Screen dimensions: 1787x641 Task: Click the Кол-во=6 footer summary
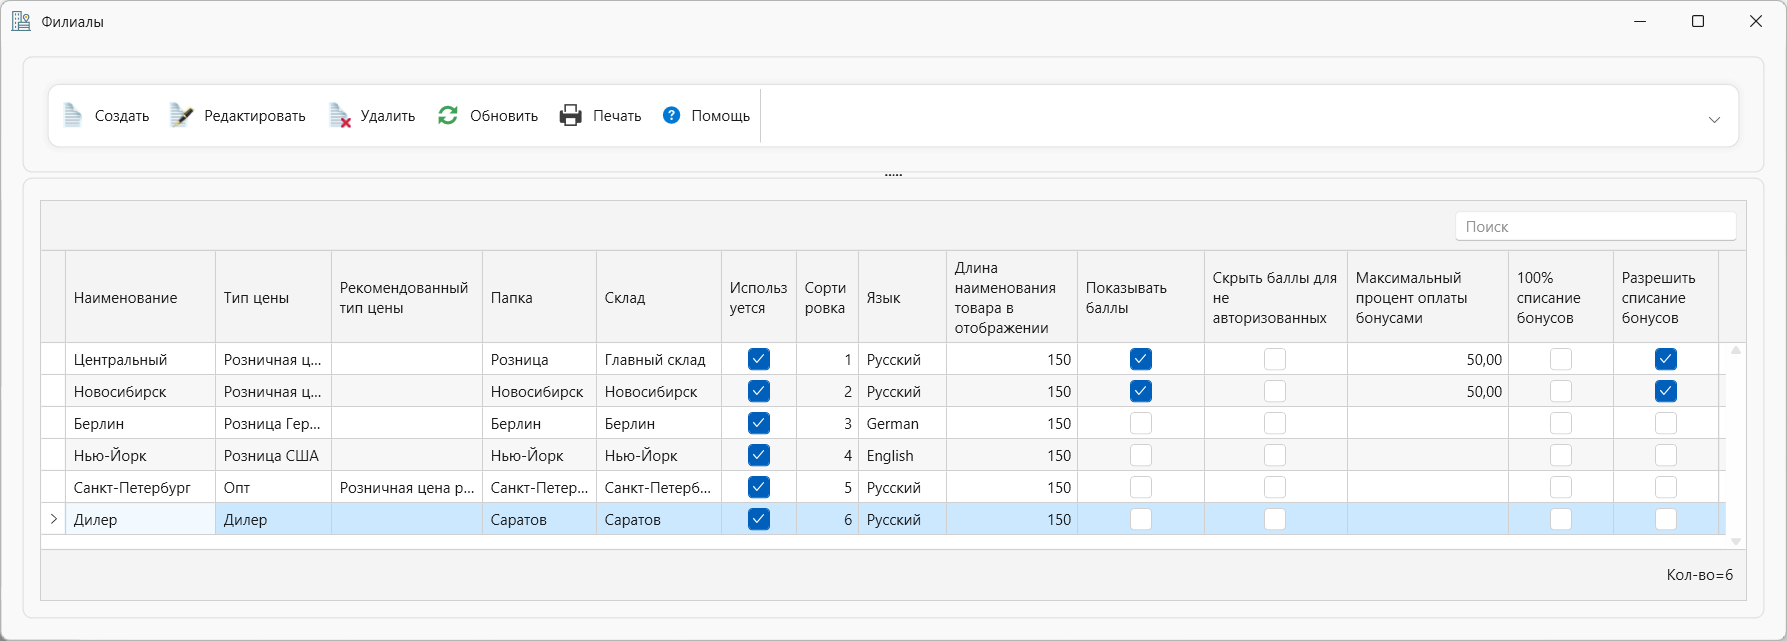click(1700, 575)
